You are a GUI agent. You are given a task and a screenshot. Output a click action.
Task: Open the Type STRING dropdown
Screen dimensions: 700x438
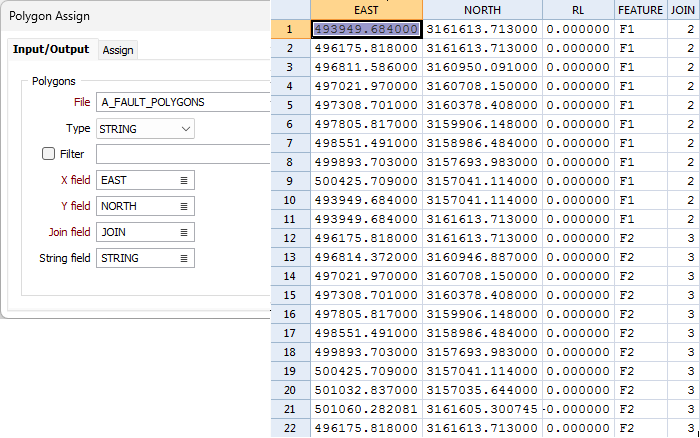(145, 129)
